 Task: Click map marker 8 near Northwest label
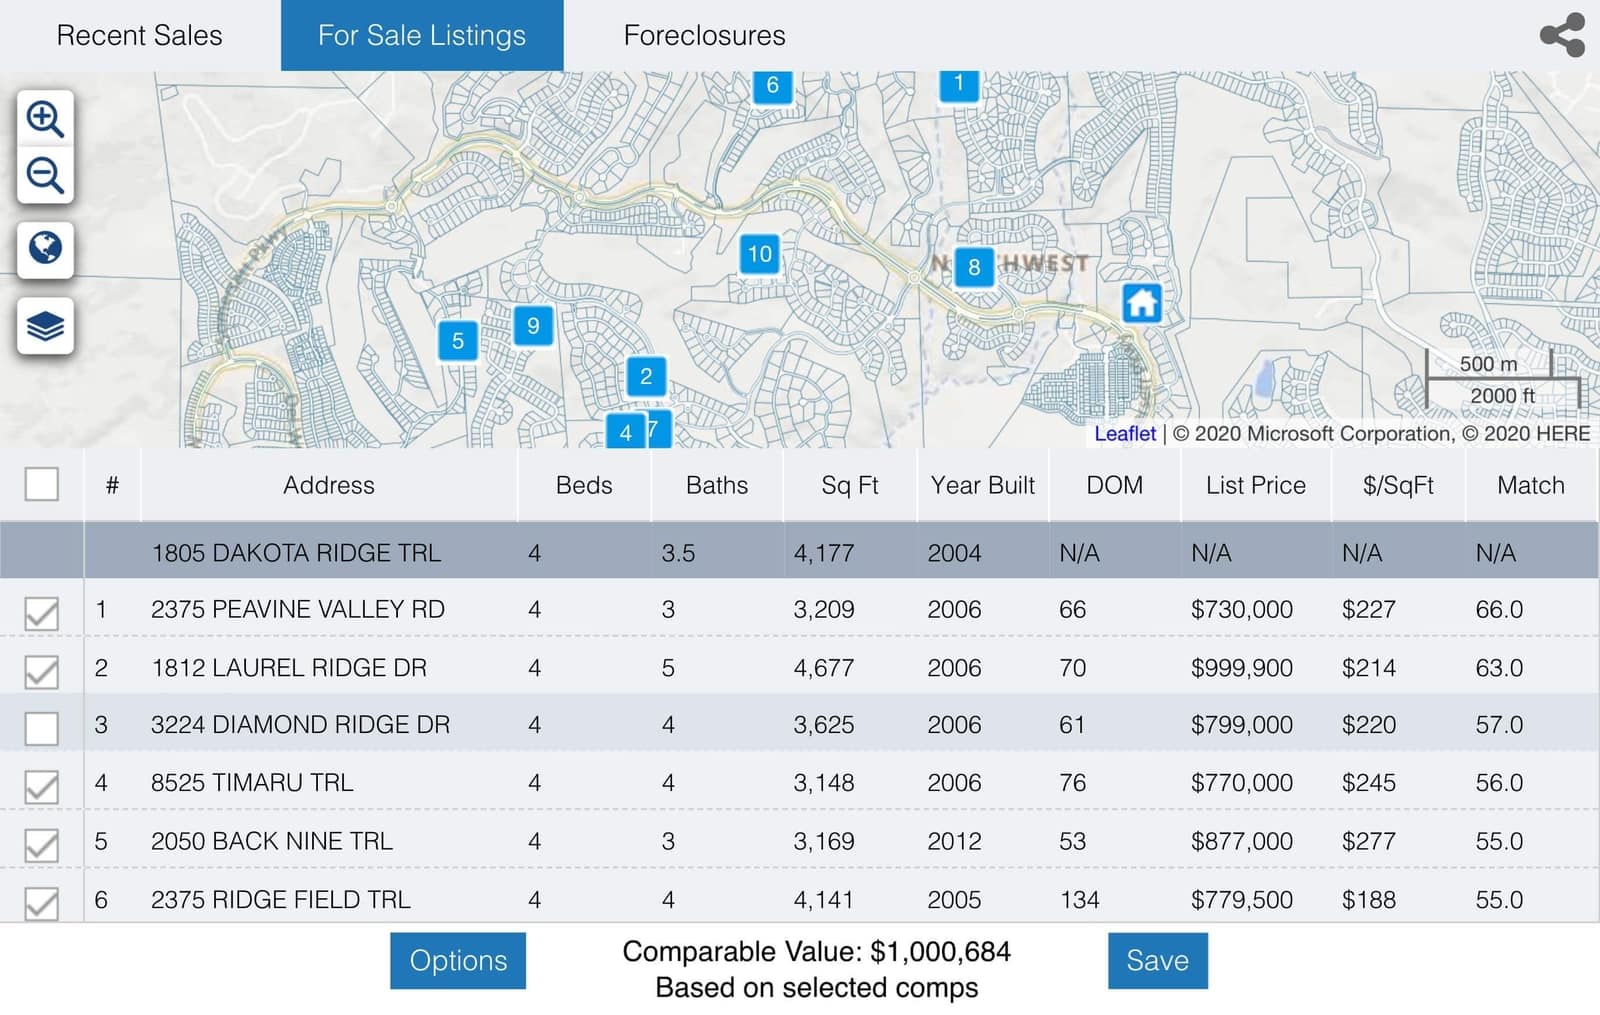pos(973,268)
